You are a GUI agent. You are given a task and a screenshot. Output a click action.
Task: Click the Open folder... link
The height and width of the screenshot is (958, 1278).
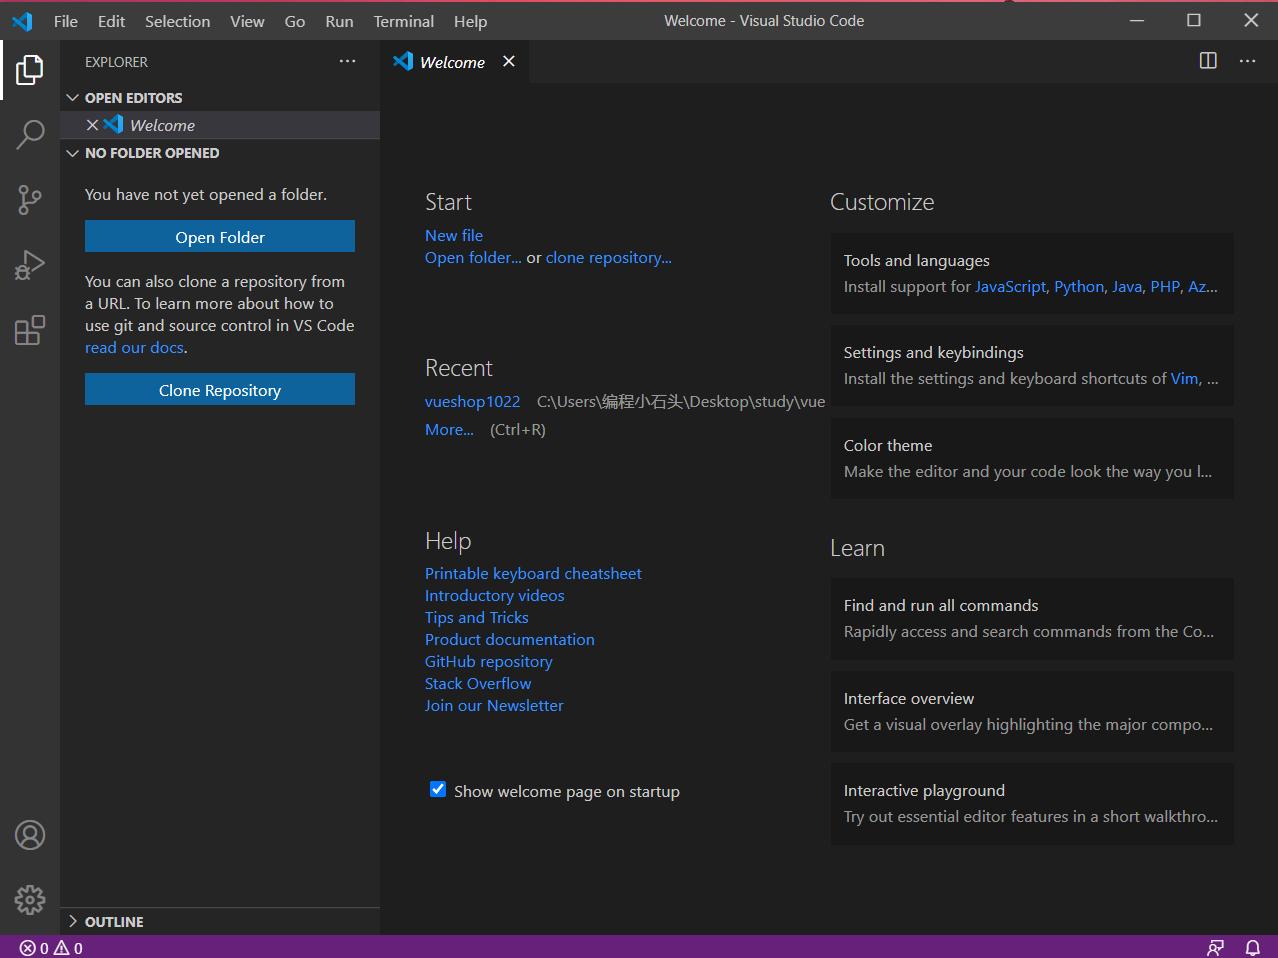(473, 257)
